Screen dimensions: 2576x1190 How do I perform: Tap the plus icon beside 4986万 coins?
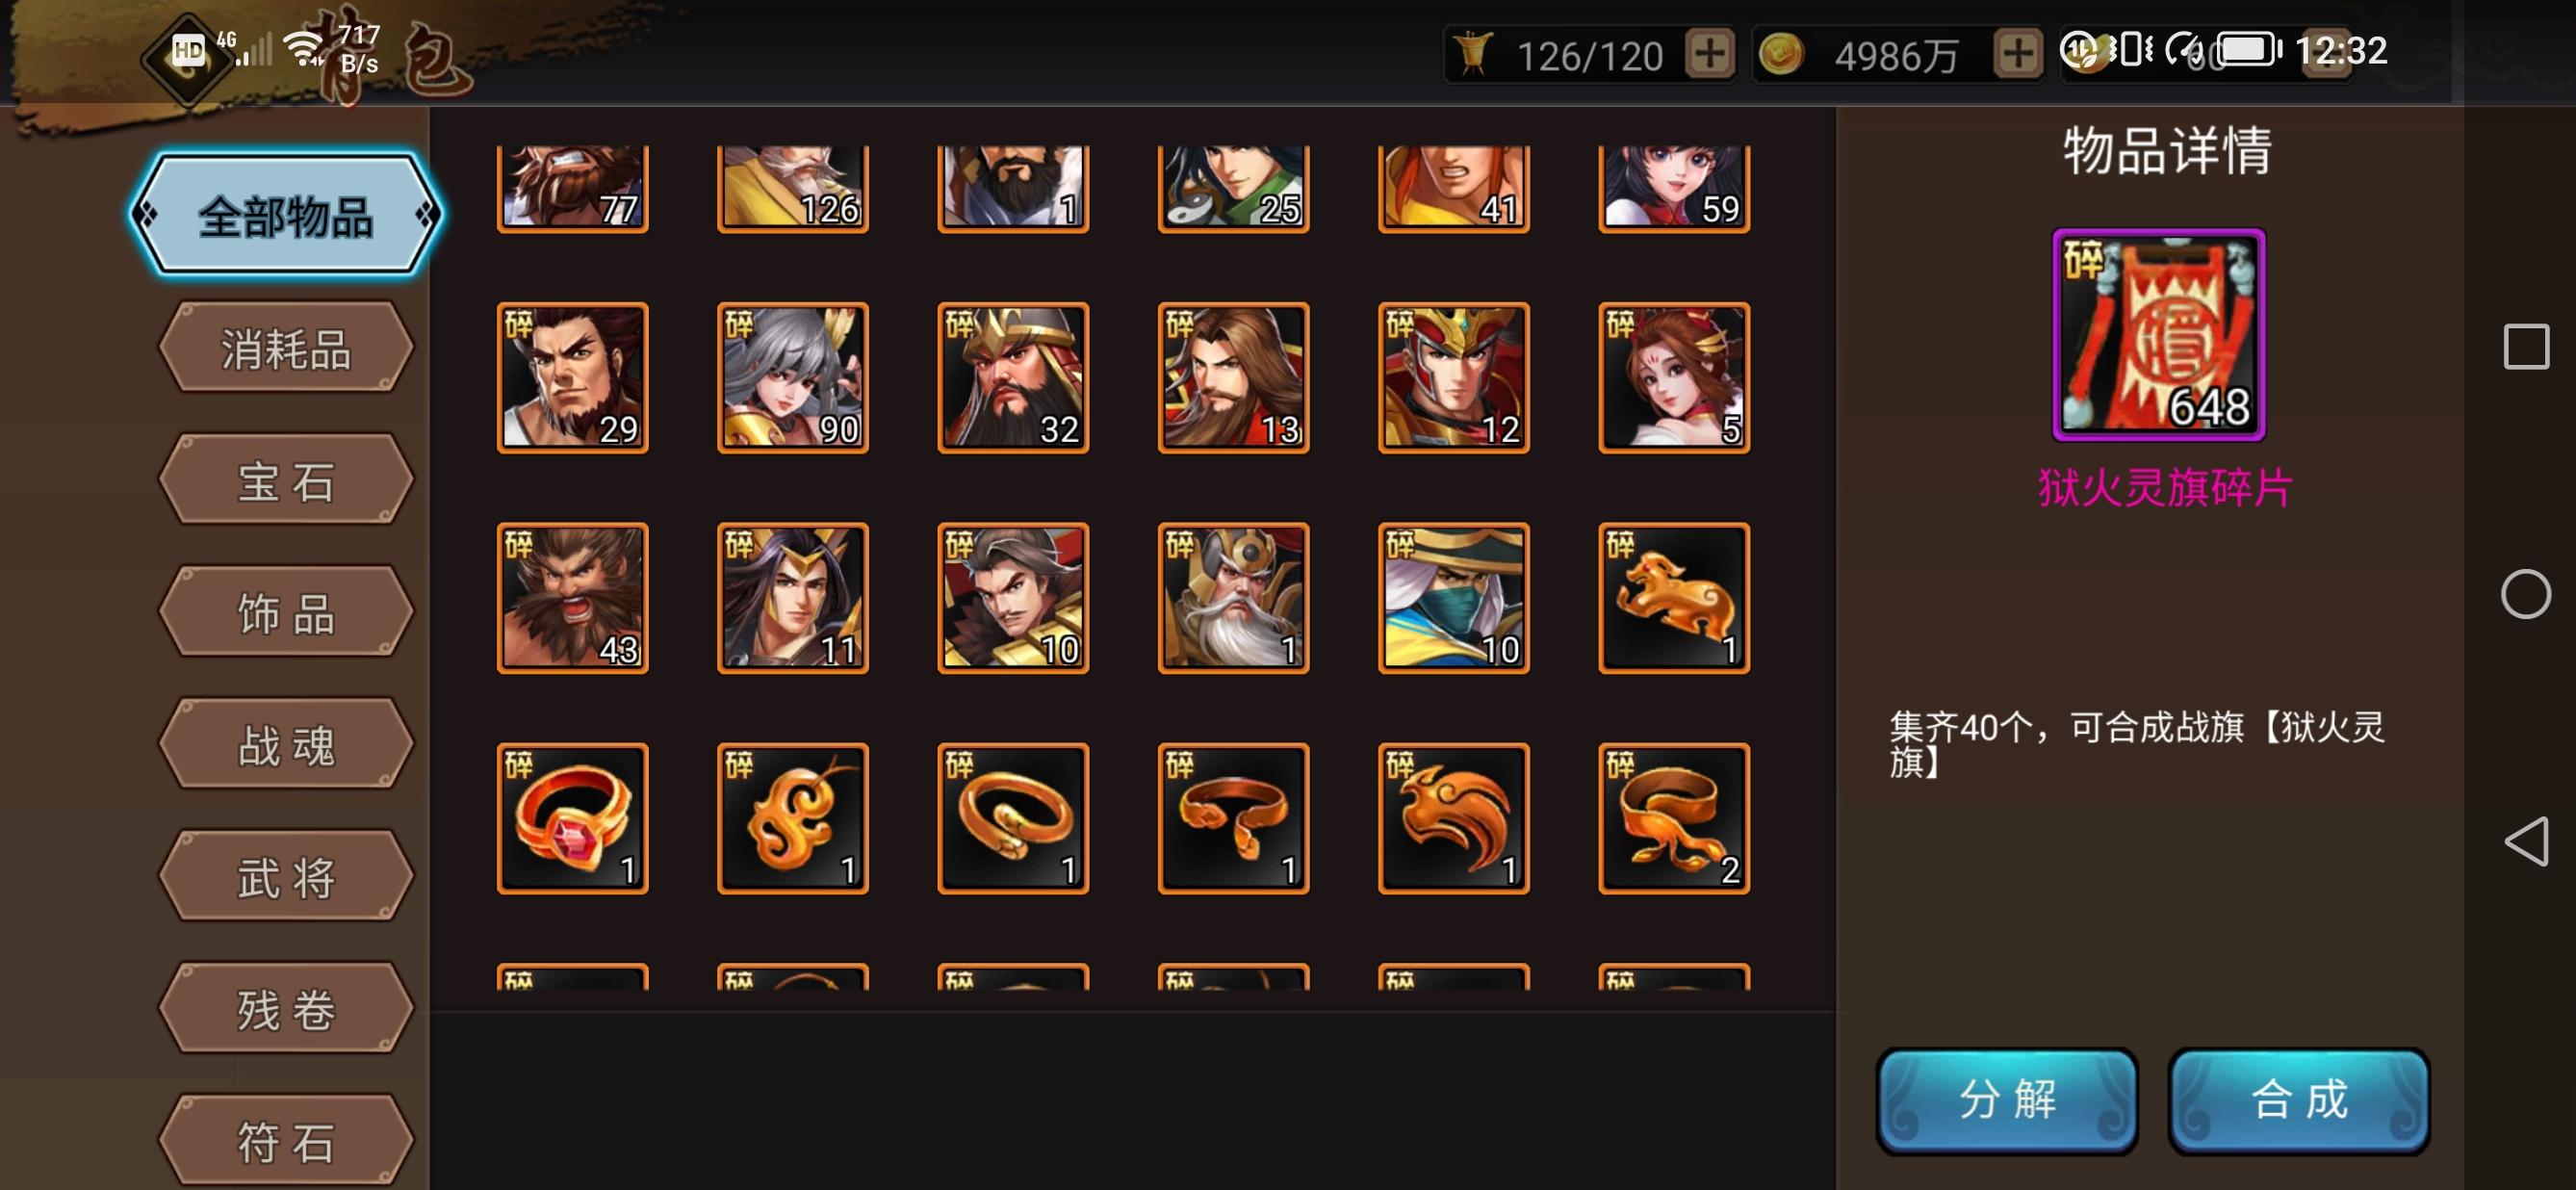point(2017,53)
